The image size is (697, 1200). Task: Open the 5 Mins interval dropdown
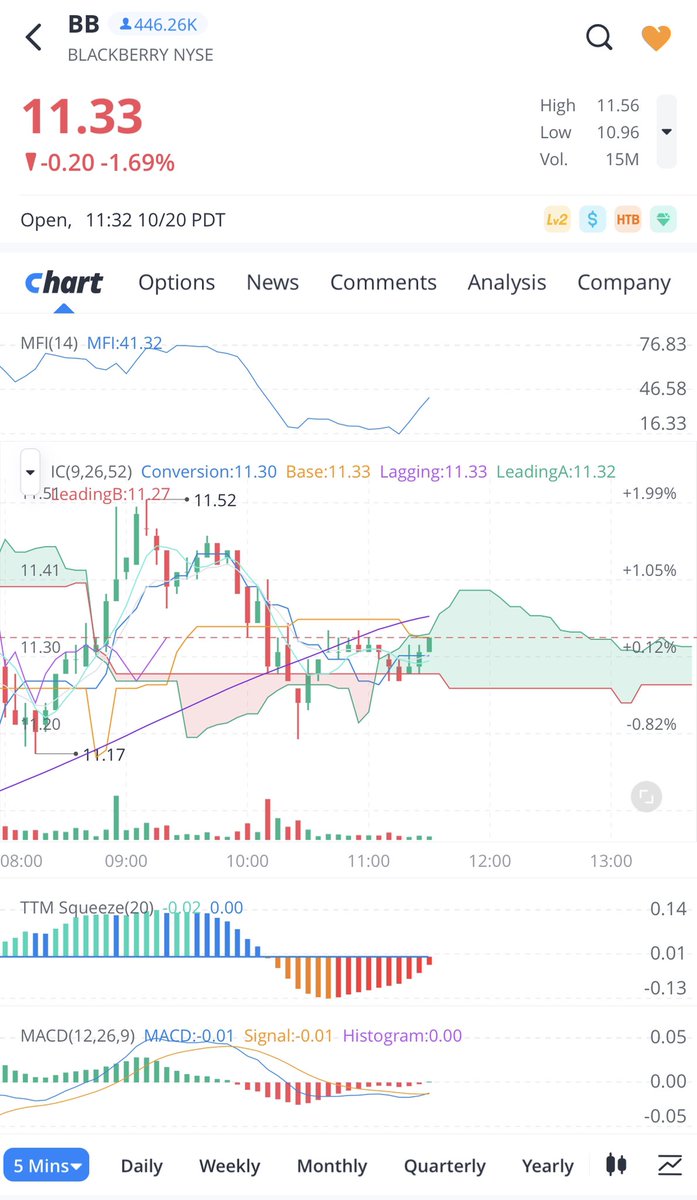(46, 1165)
